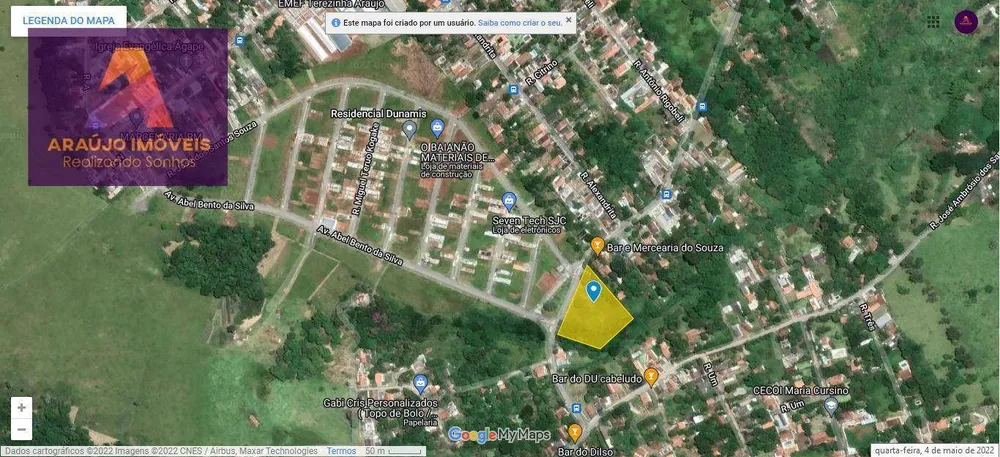Open the Seven Tech SJC store marker
Screen dimensions: 1000x457
[509, 202]
